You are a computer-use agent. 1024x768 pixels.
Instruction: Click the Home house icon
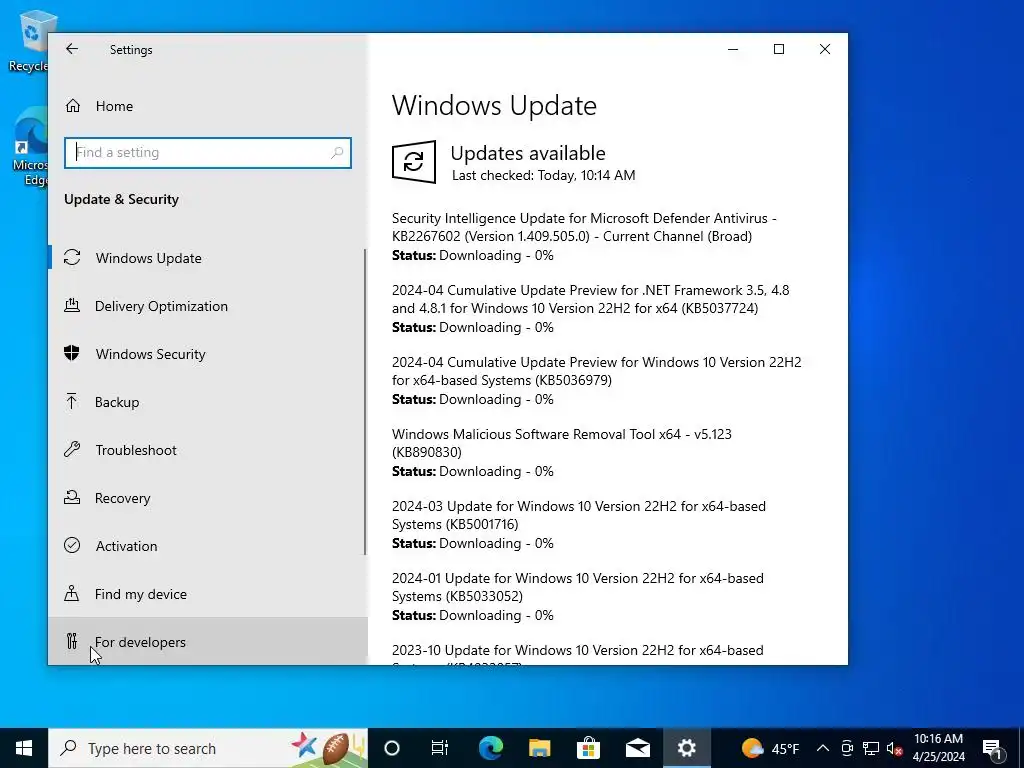[72, 106]
